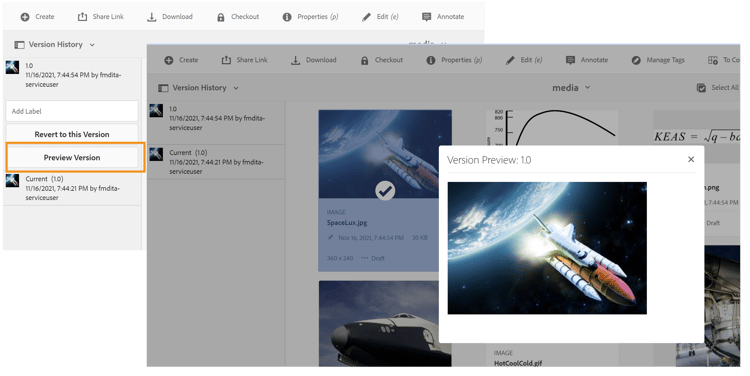The height and width of the screenshot is (376, 750).
Task: Click Add Label input field
Action: [x=72, y=111]
